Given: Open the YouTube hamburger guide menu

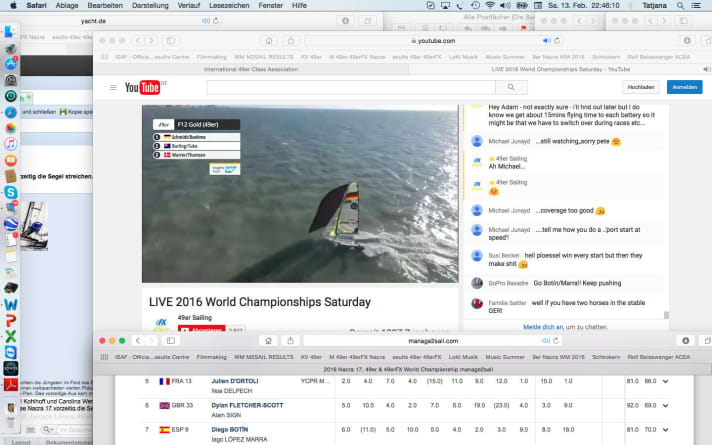Looking at the screenshot, I should click(x=113, y=87).
